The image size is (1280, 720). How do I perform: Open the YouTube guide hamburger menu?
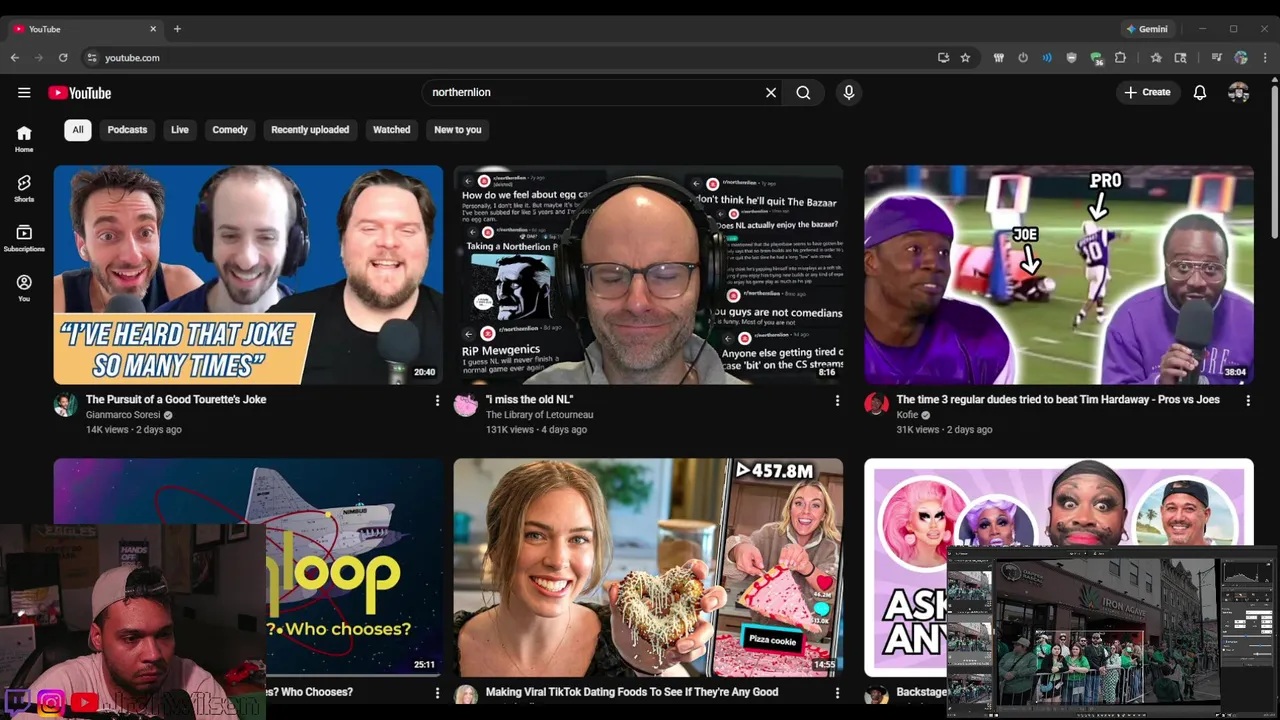[x=24, y=93]
